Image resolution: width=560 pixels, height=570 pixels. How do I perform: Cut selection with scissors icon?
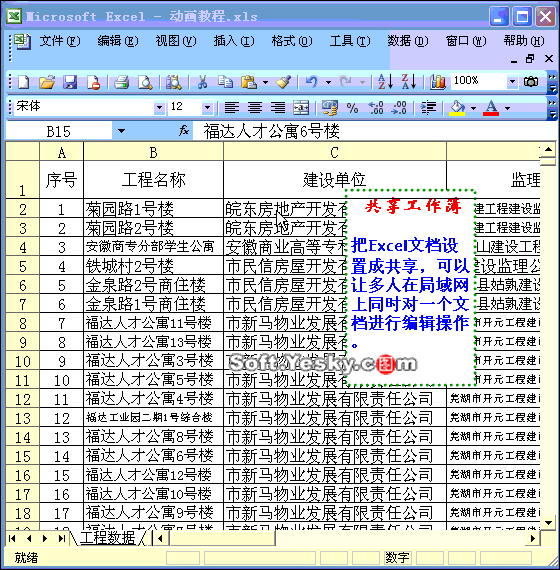coord(202,82)
